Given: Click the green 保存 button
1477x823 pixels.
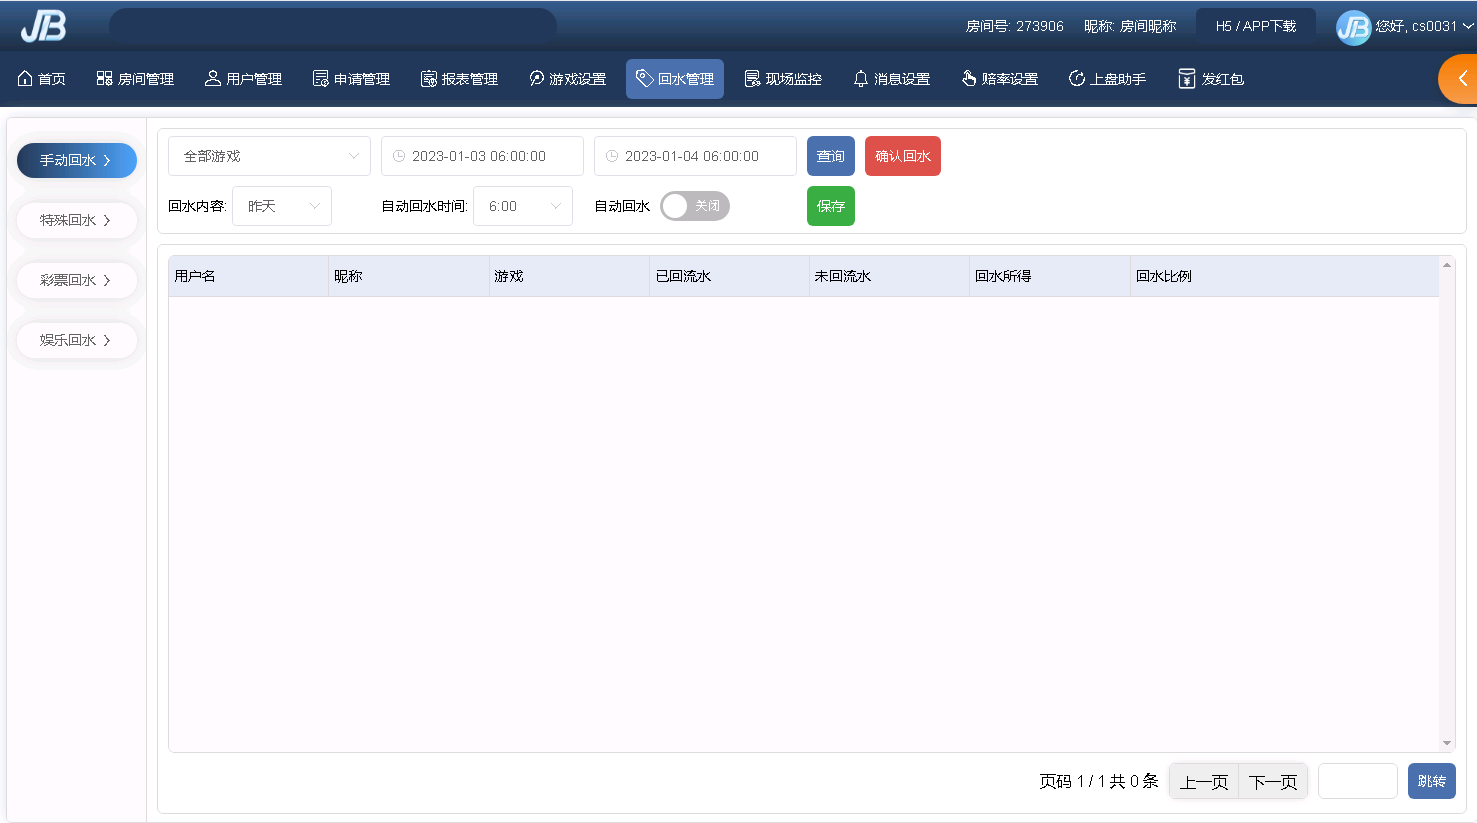Looking at the screenshot, I should tap(830, 206).
